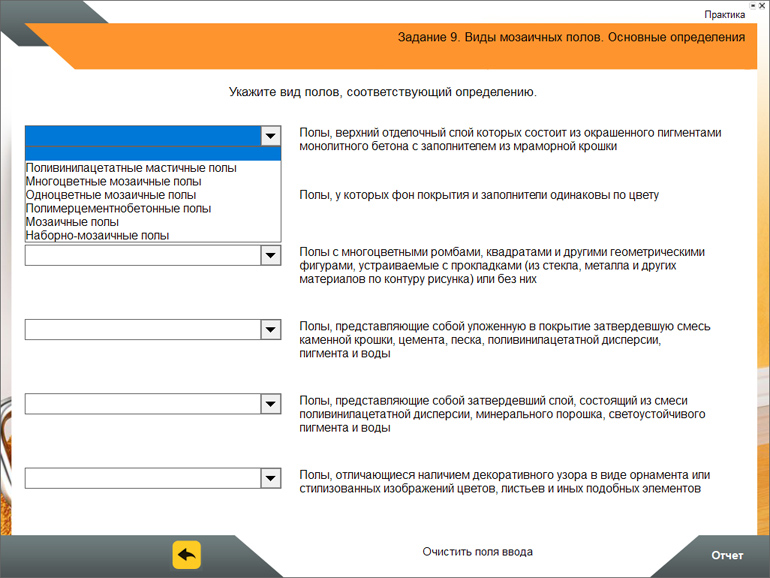Image resolution: width=770 pixels, height=578 pixels.
Task: Click combo box field for ornament floors definition
Action: 142,478
